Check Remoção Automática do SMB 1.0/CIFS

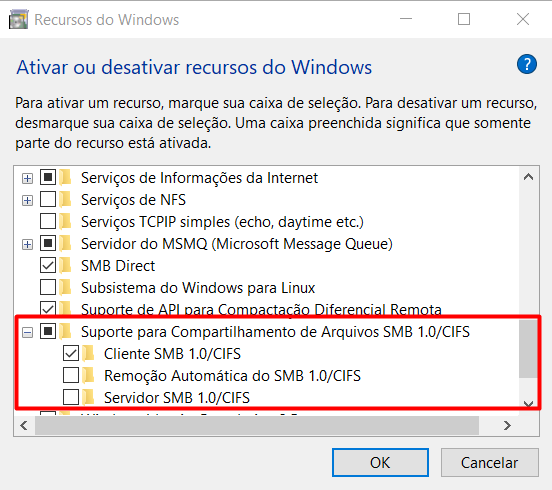click(x=71, y=376)
